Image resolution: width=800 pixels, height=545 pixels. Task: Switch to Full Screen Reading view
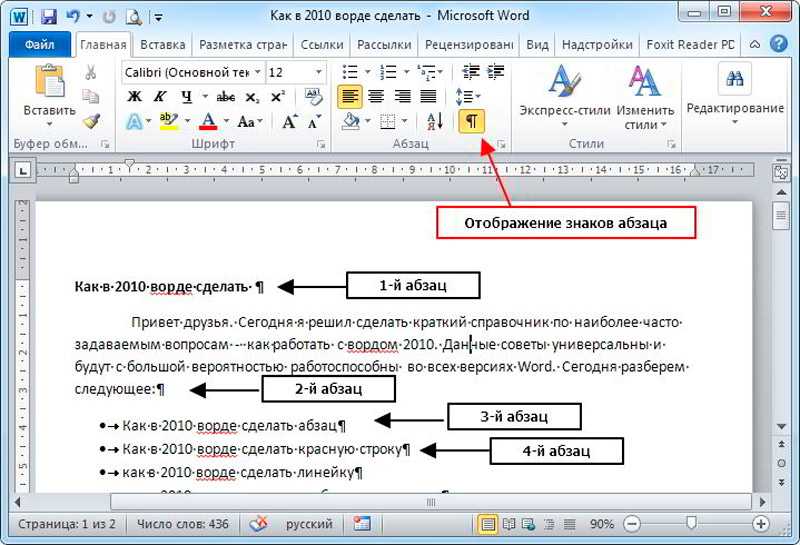[x=509, y=524]
